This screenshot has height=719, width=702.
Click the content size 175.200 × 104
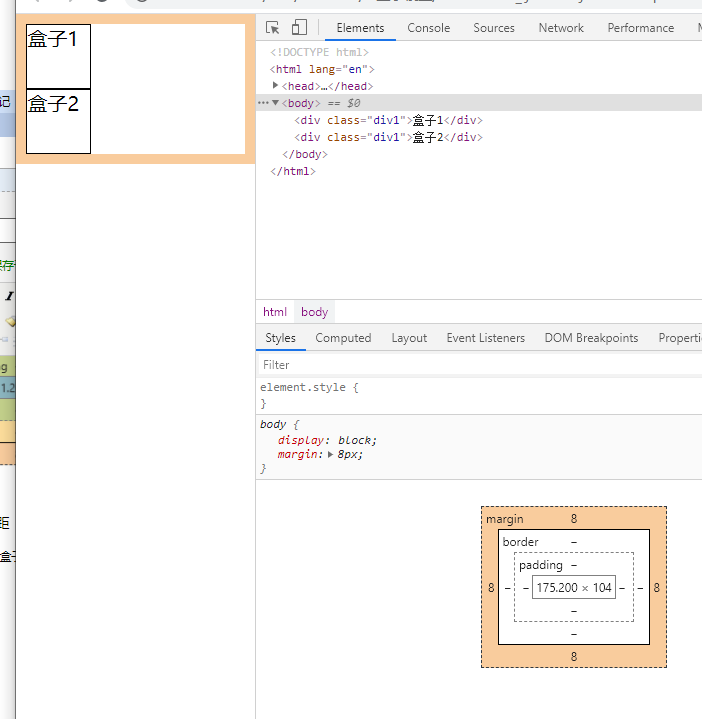tap(574, 587)
